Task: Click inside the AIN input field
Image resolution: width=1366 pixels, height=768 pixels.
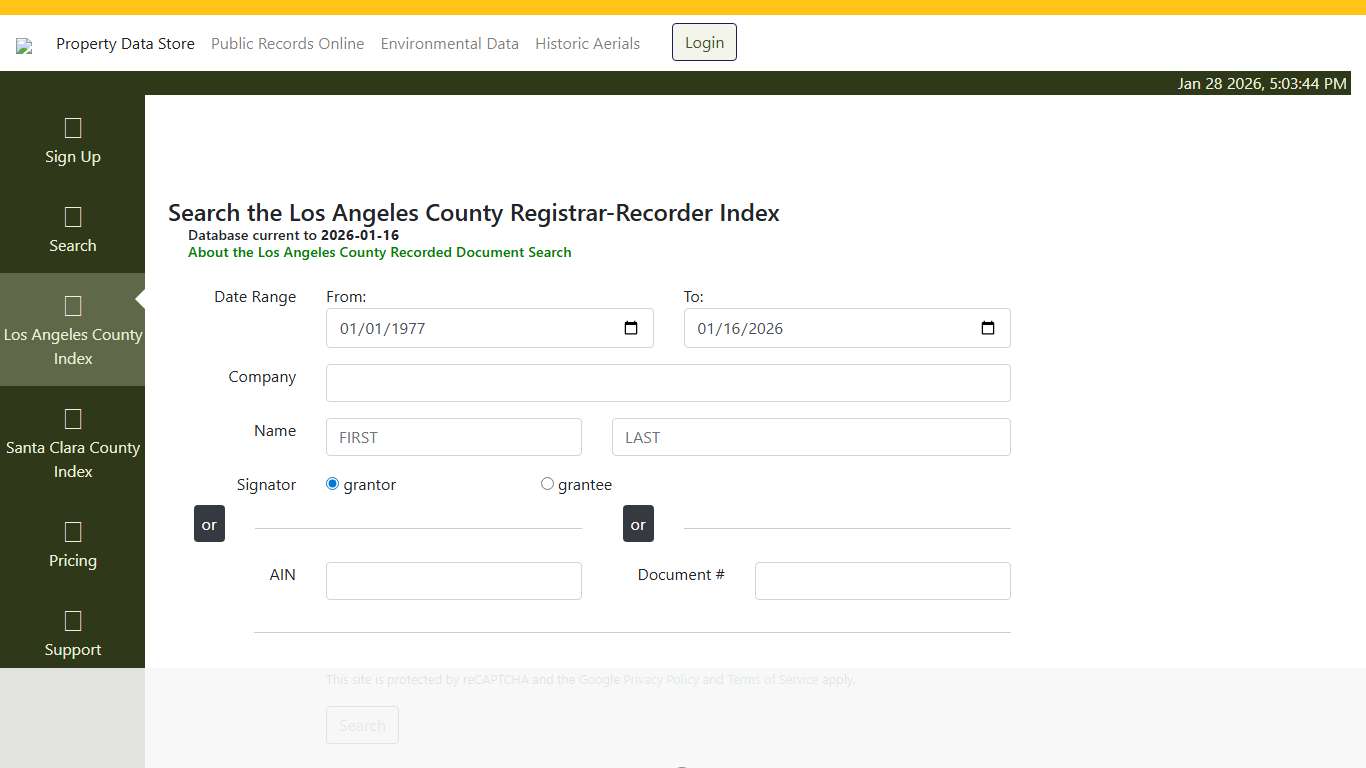Action: (453, 580)
